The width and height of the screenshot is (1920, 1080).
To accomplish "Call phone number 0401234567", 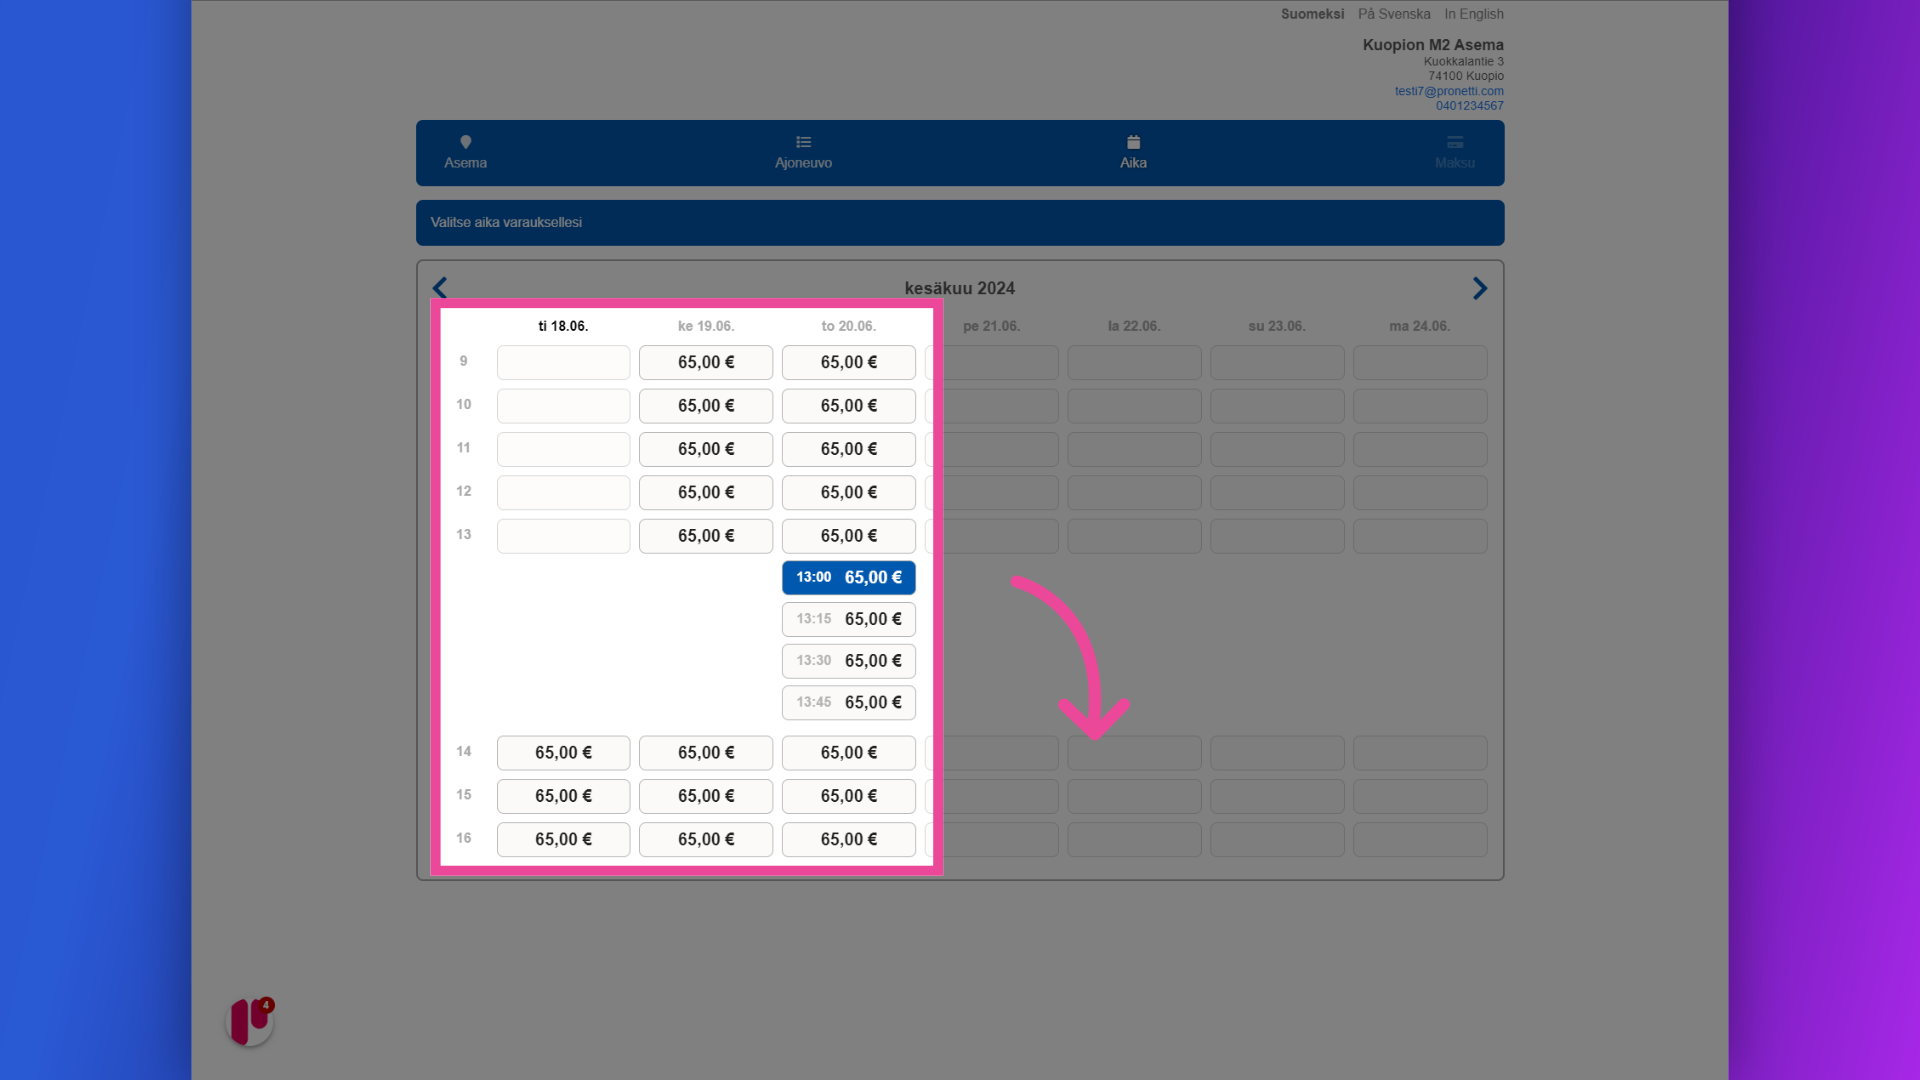I will tap(1470, 106).
